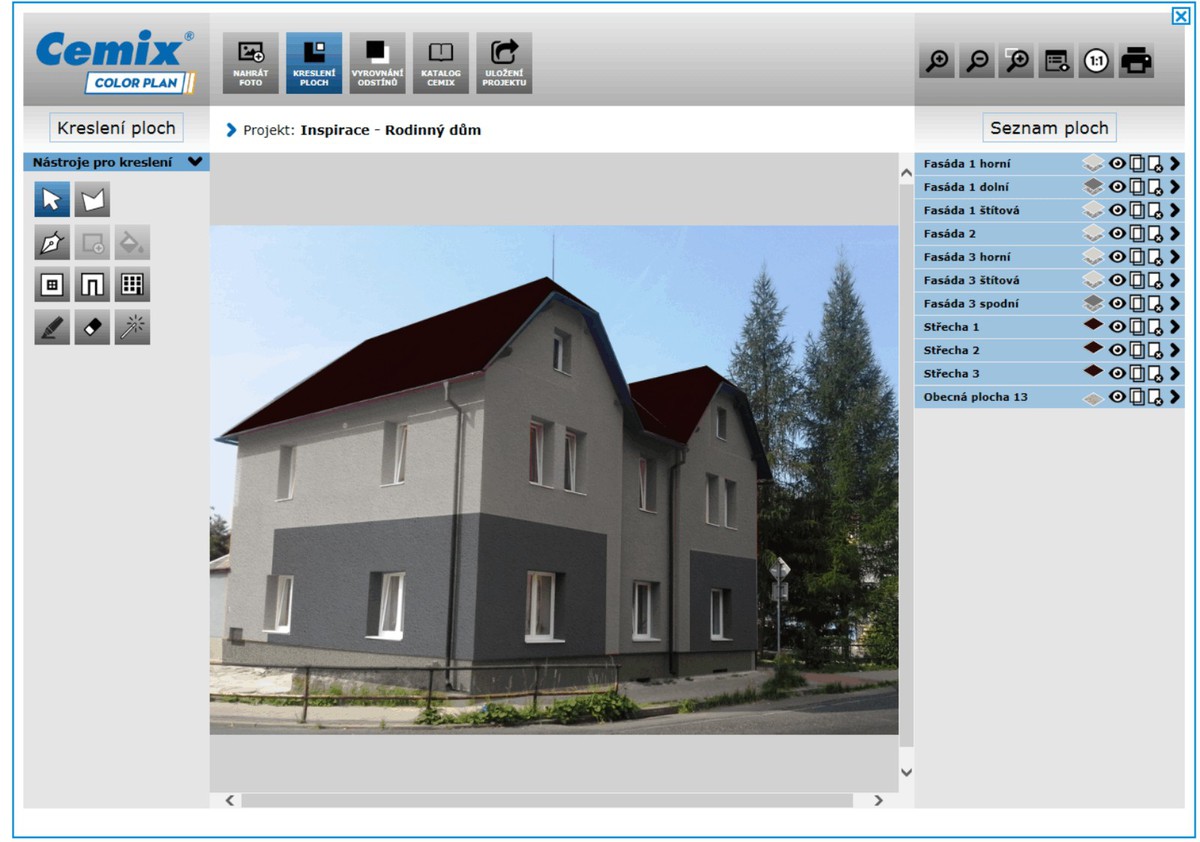Screen dimensions: 1200x842
Task: Expand the Střecha 1 row arrow
Action: tap(1175, 327)
